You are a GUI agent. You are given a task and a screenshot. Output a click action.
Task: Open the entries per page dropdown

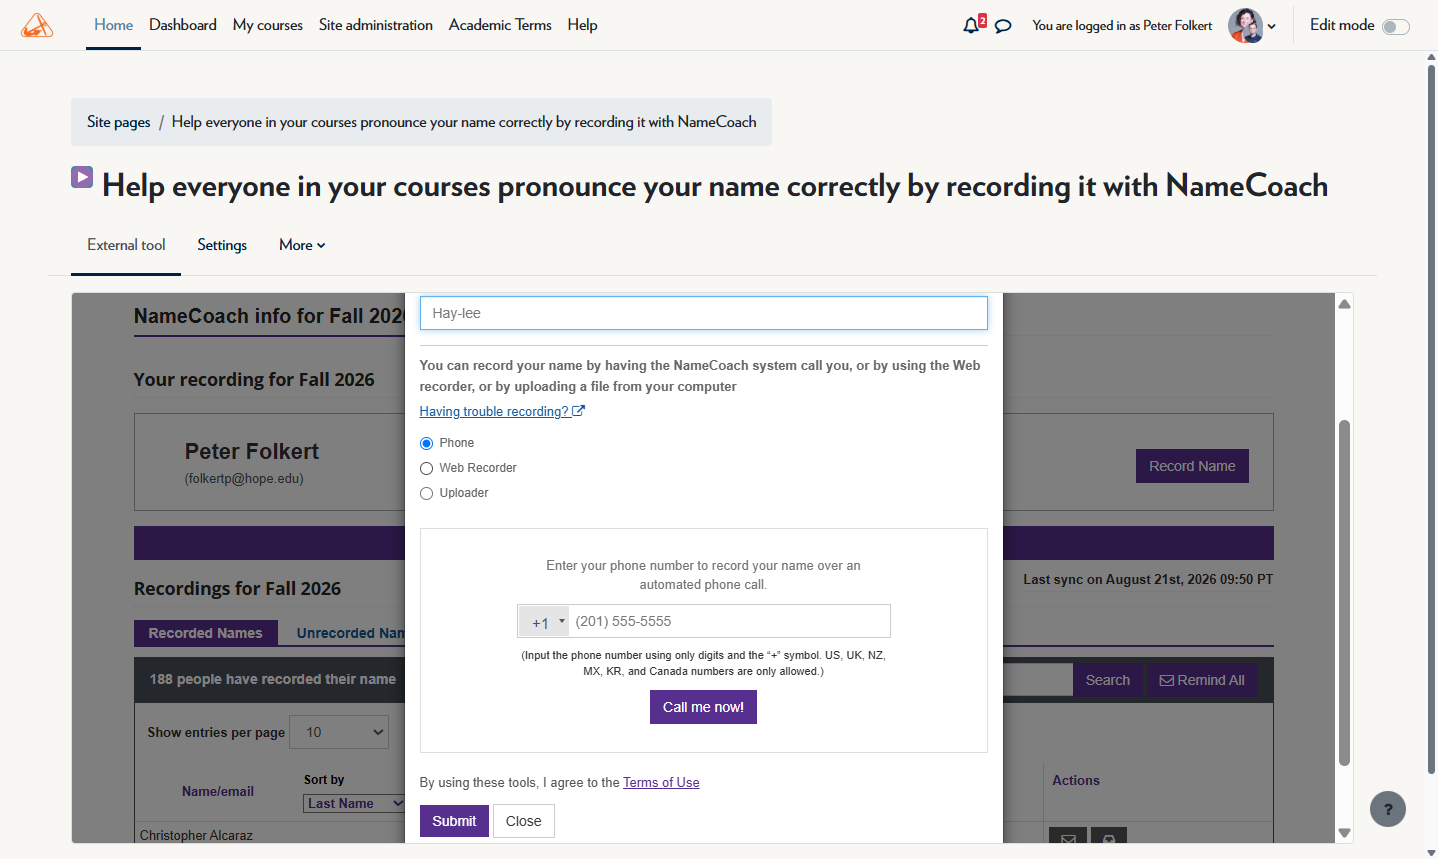[x=339, y=732]
